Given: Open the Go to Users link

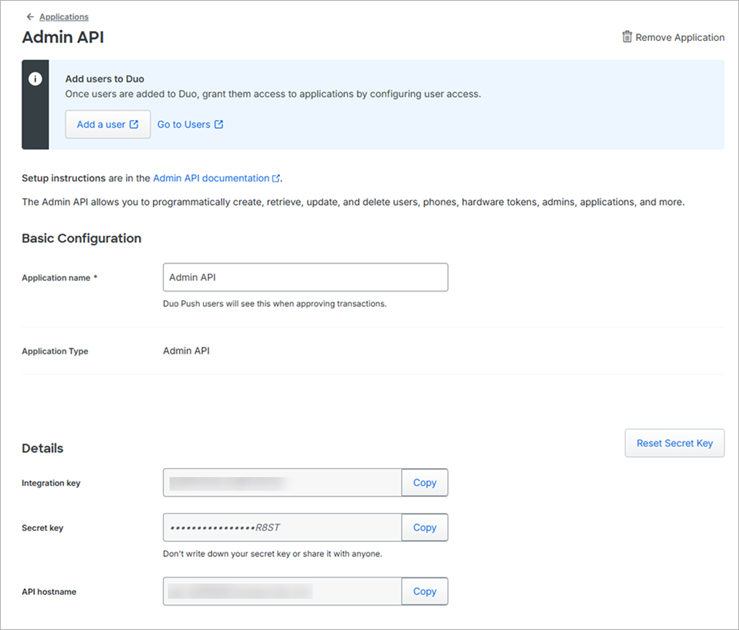Looking at the screenshot, I should pyautogui.click(x=190, y=124).
